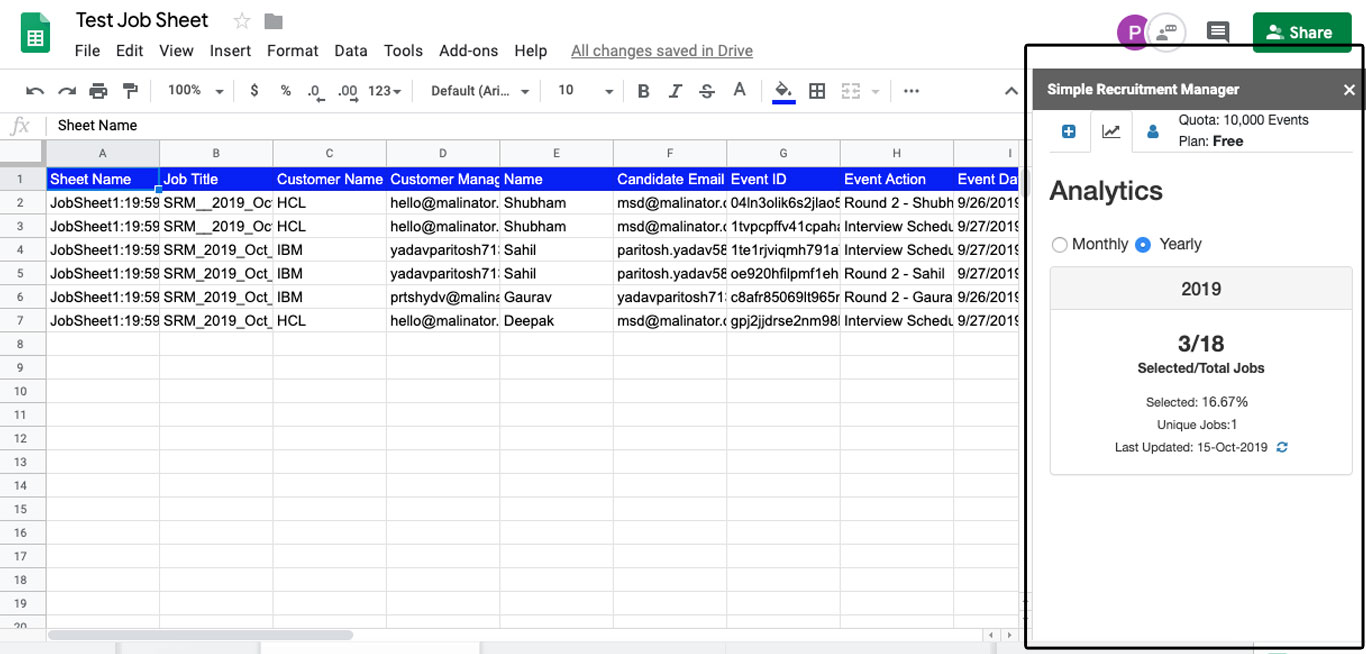Click the anonymous viewer avatar icon
Image resolution: width=1366 pixels, height=654 pixels.
(1166, 32)
